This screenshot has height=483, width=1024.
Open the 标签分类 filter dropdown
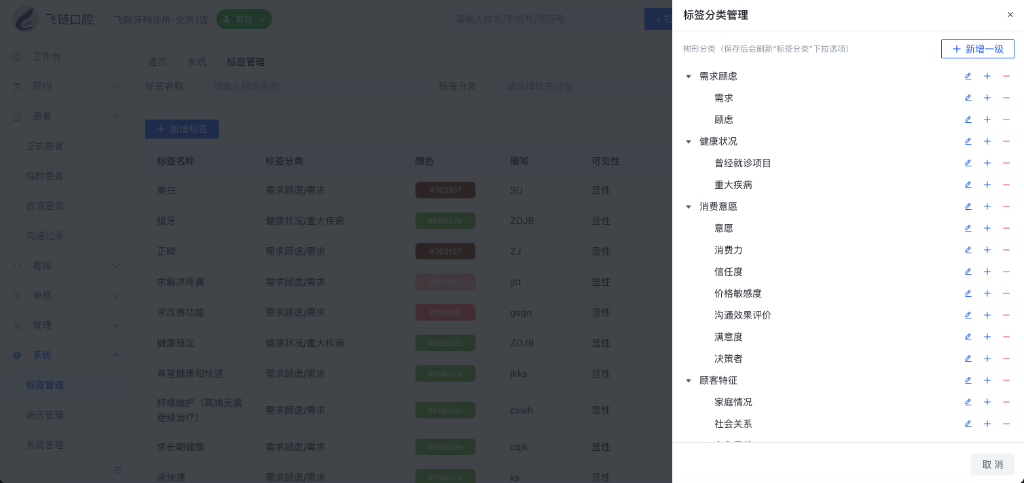pos(584,86)
